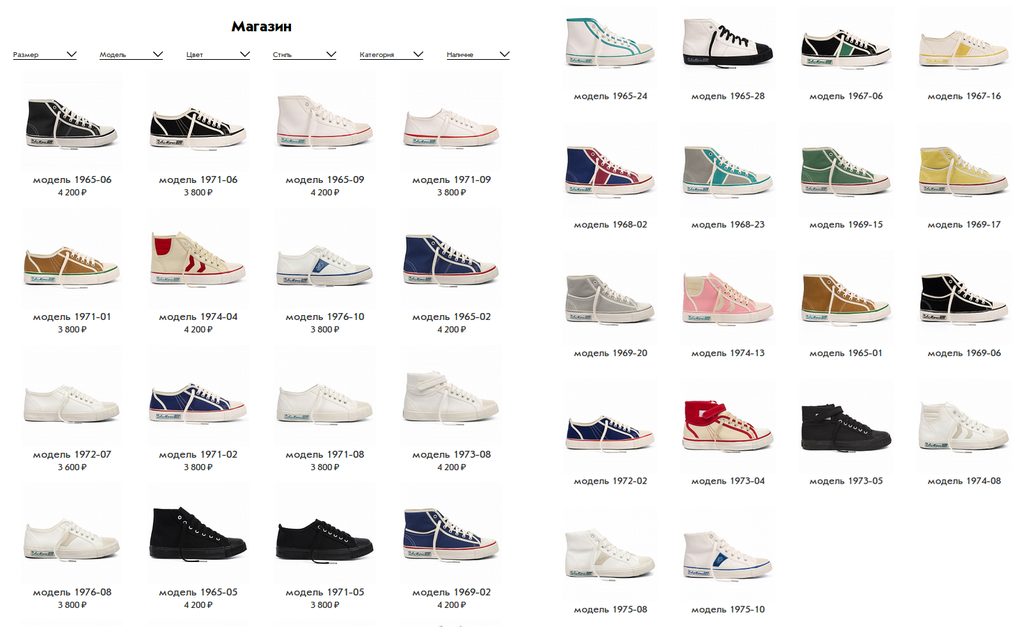
Task: Open the Размер filter dropdown
Action: point(44,55)
